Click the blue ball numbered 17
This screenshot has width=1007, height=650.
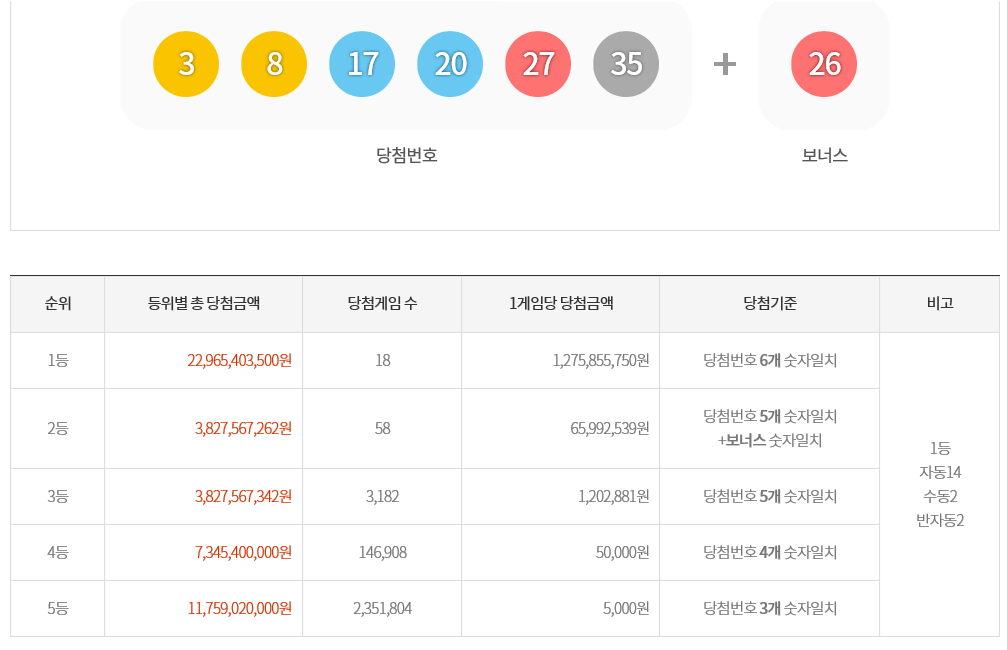[362, 64]
